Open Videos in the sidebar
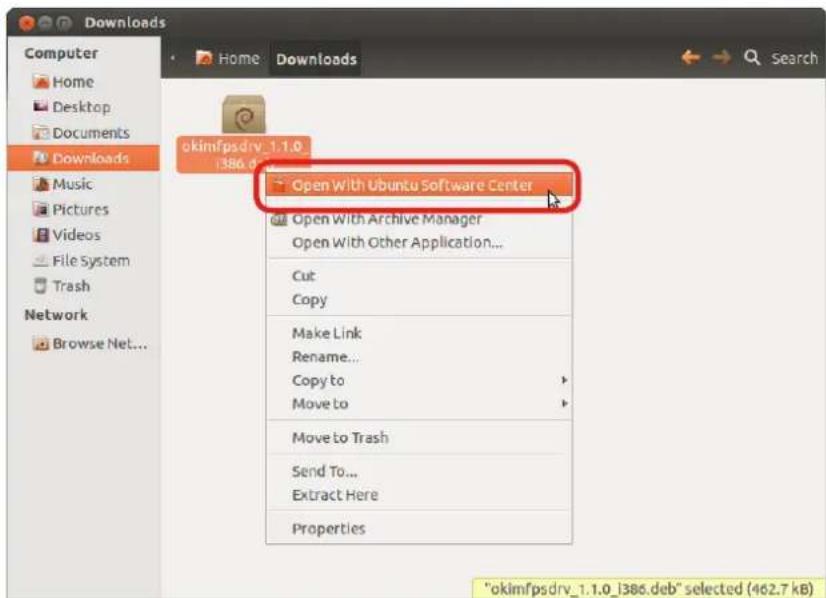 point(83,234)
